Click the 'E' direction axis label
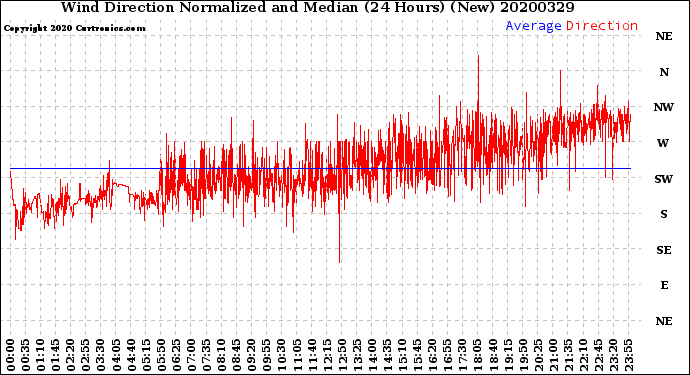The image size is (690, 375). [x=664, y=285]
